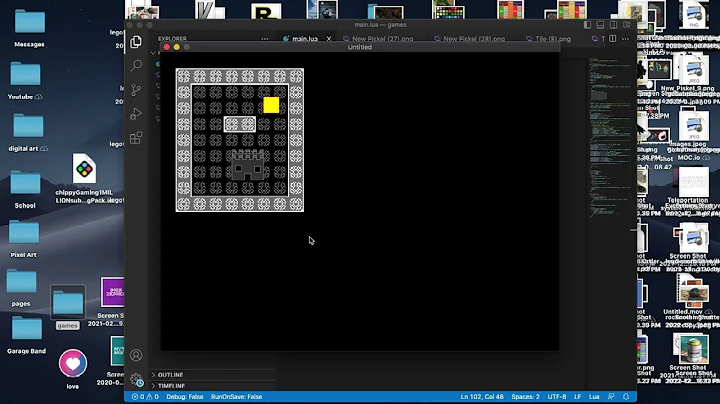This screenshot has width=720, height=404.
Task: Click the yellow minimize button of the Untitled window
Action: pos(177,47)
